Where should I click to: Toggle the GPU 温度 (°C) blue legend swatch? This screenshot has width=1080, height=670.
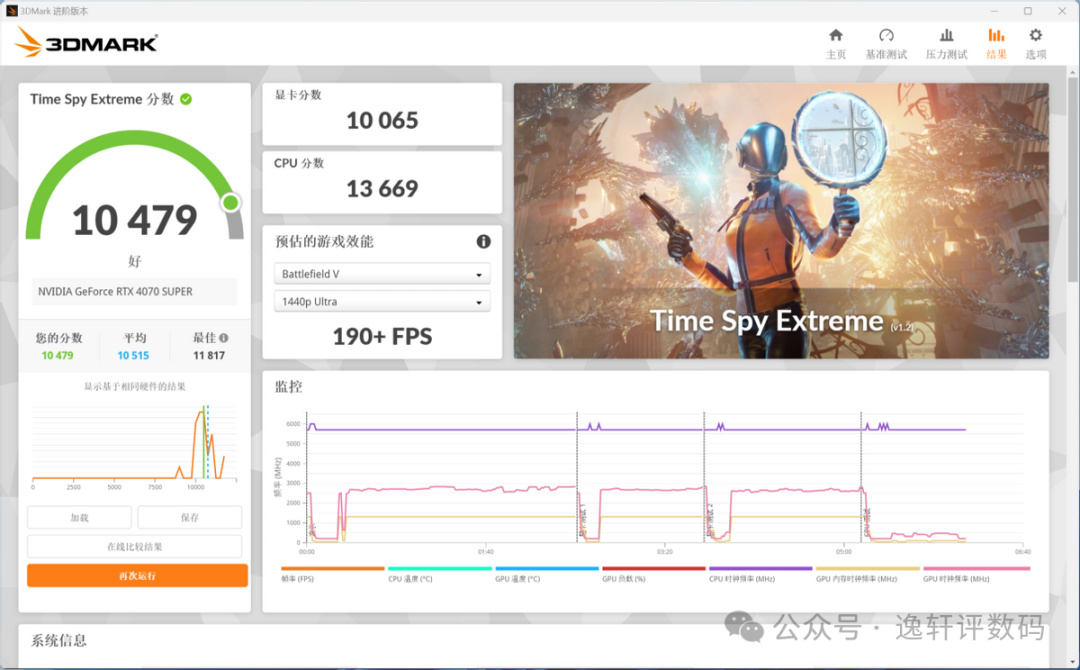(547, 569)
